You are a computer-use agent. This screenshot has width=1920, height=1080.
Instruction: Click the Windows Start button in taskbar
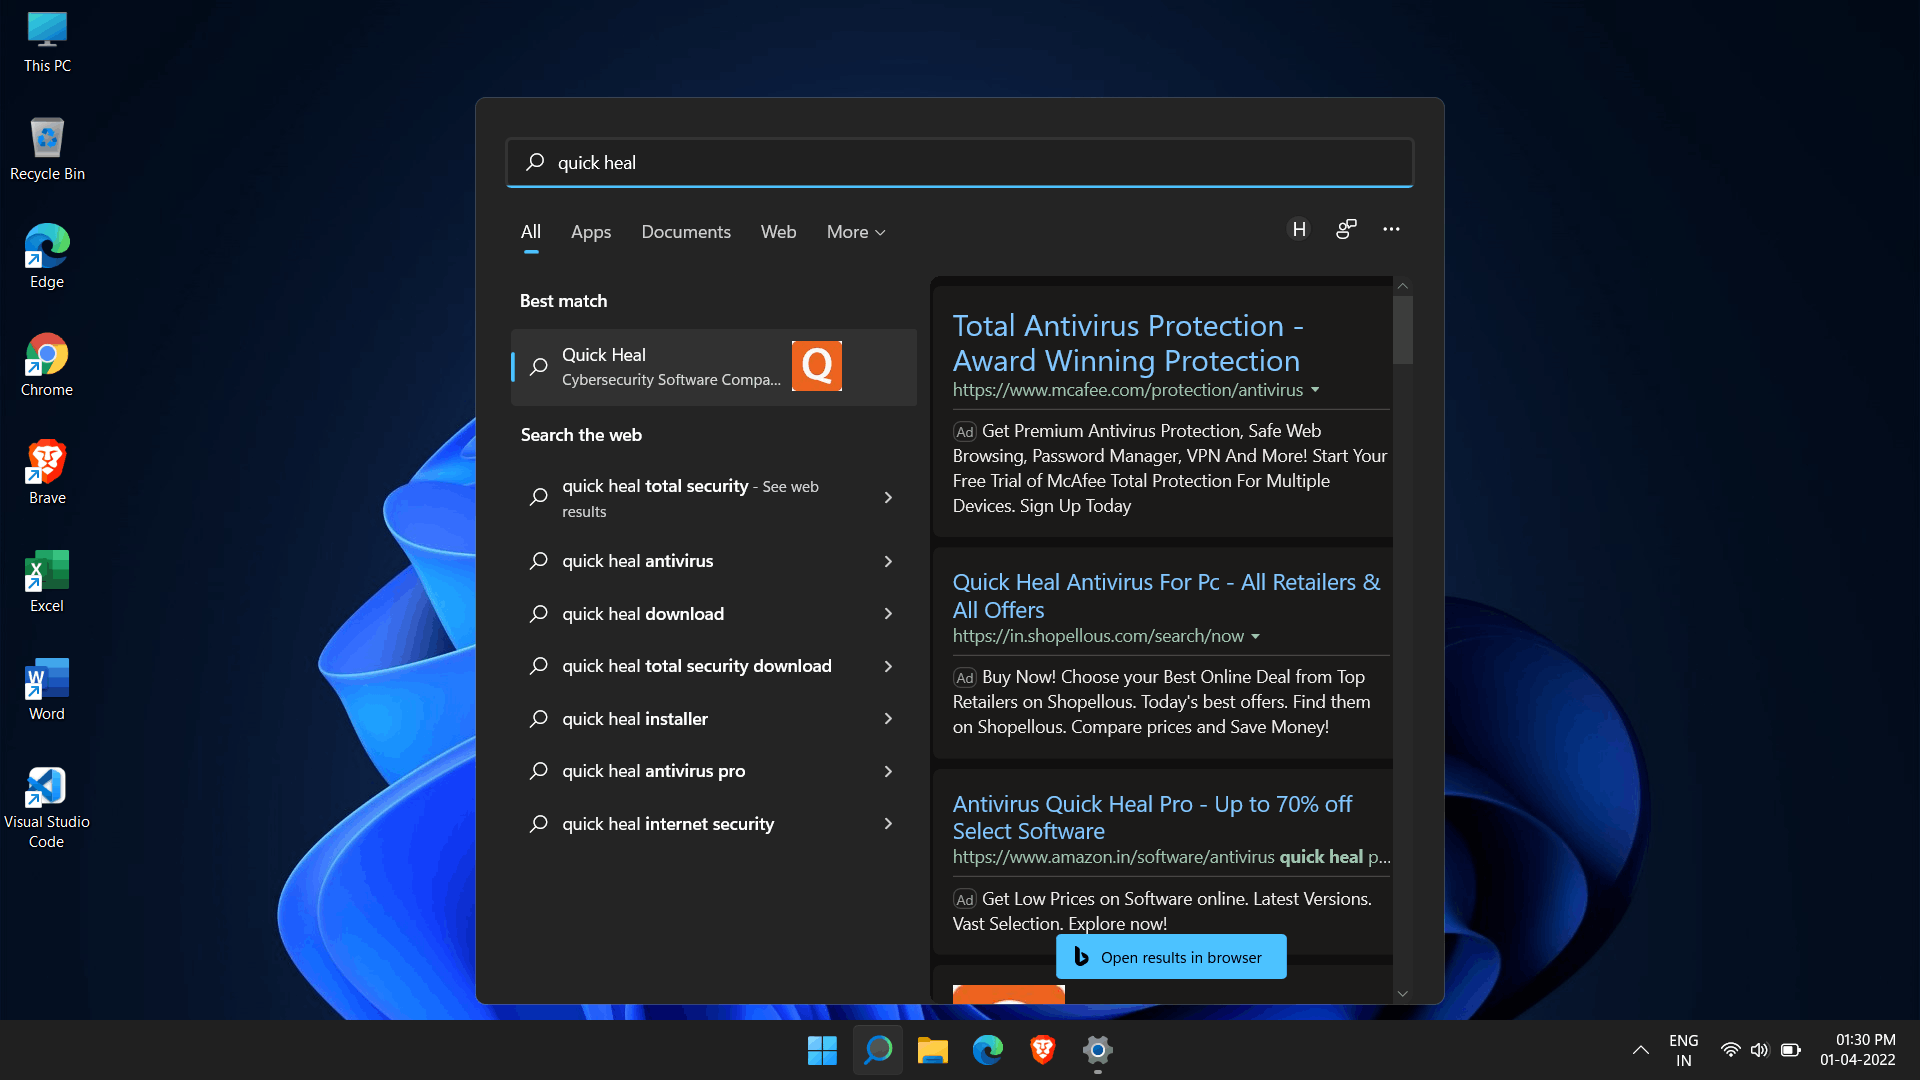pos(822,1050)
